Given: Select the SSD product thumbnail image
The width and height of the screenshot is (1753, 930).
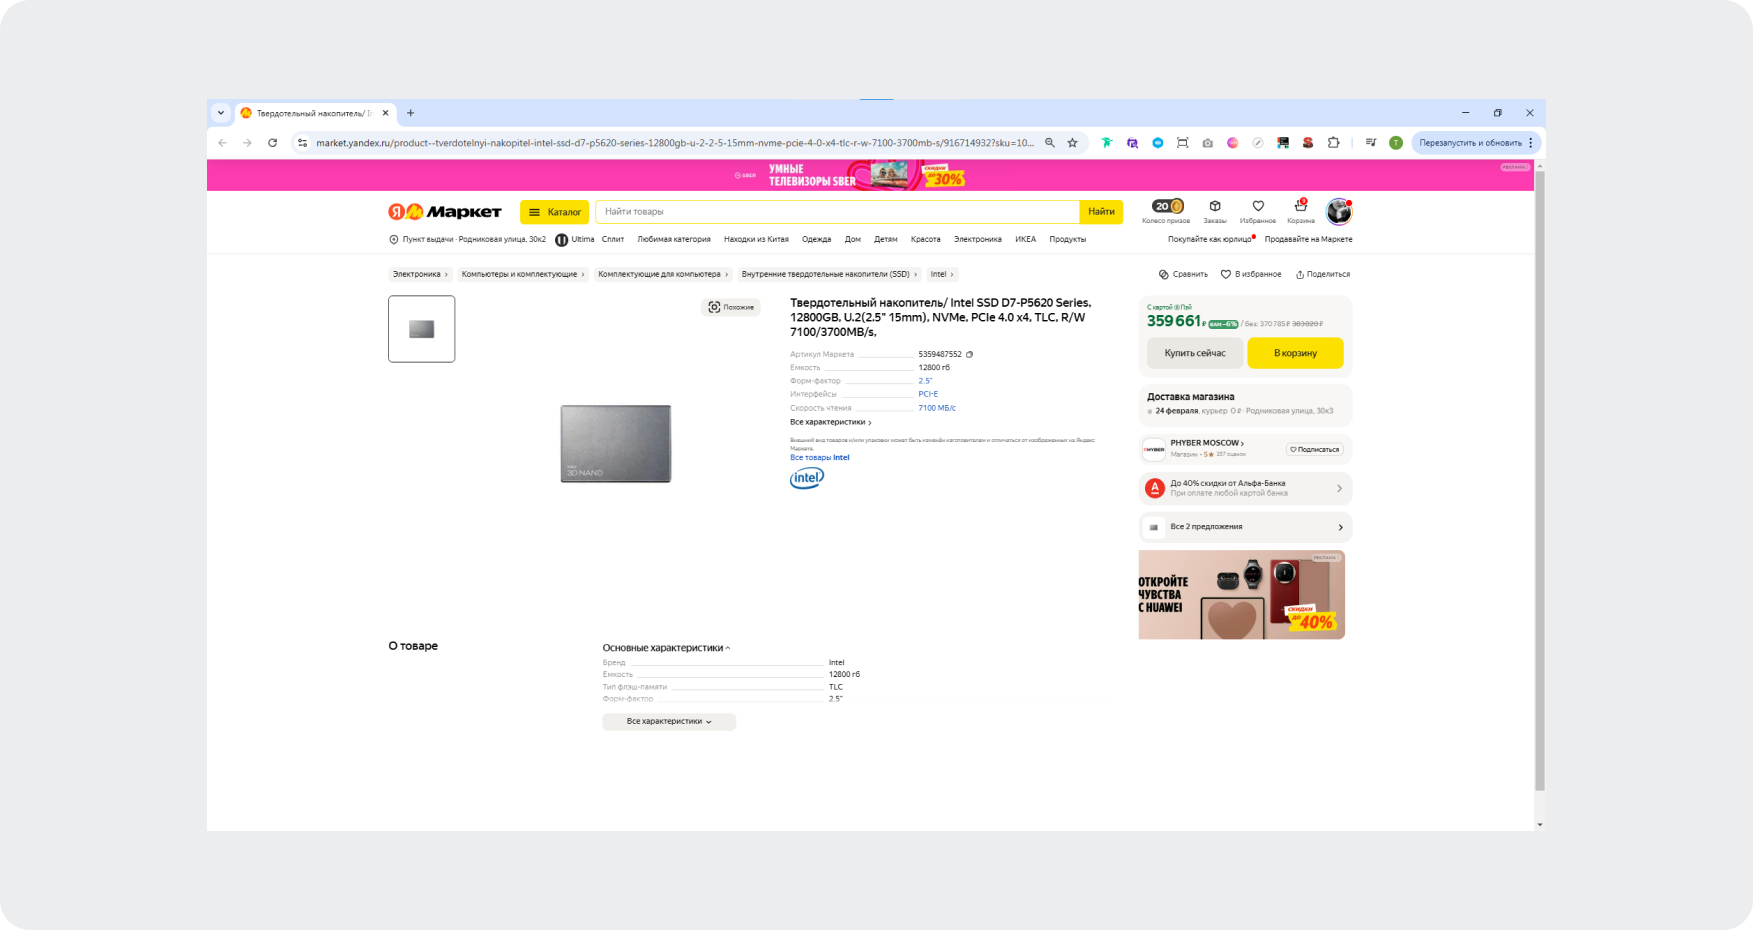Looking at the screenshot, I should pyautogui.click(x=421, y=329).
